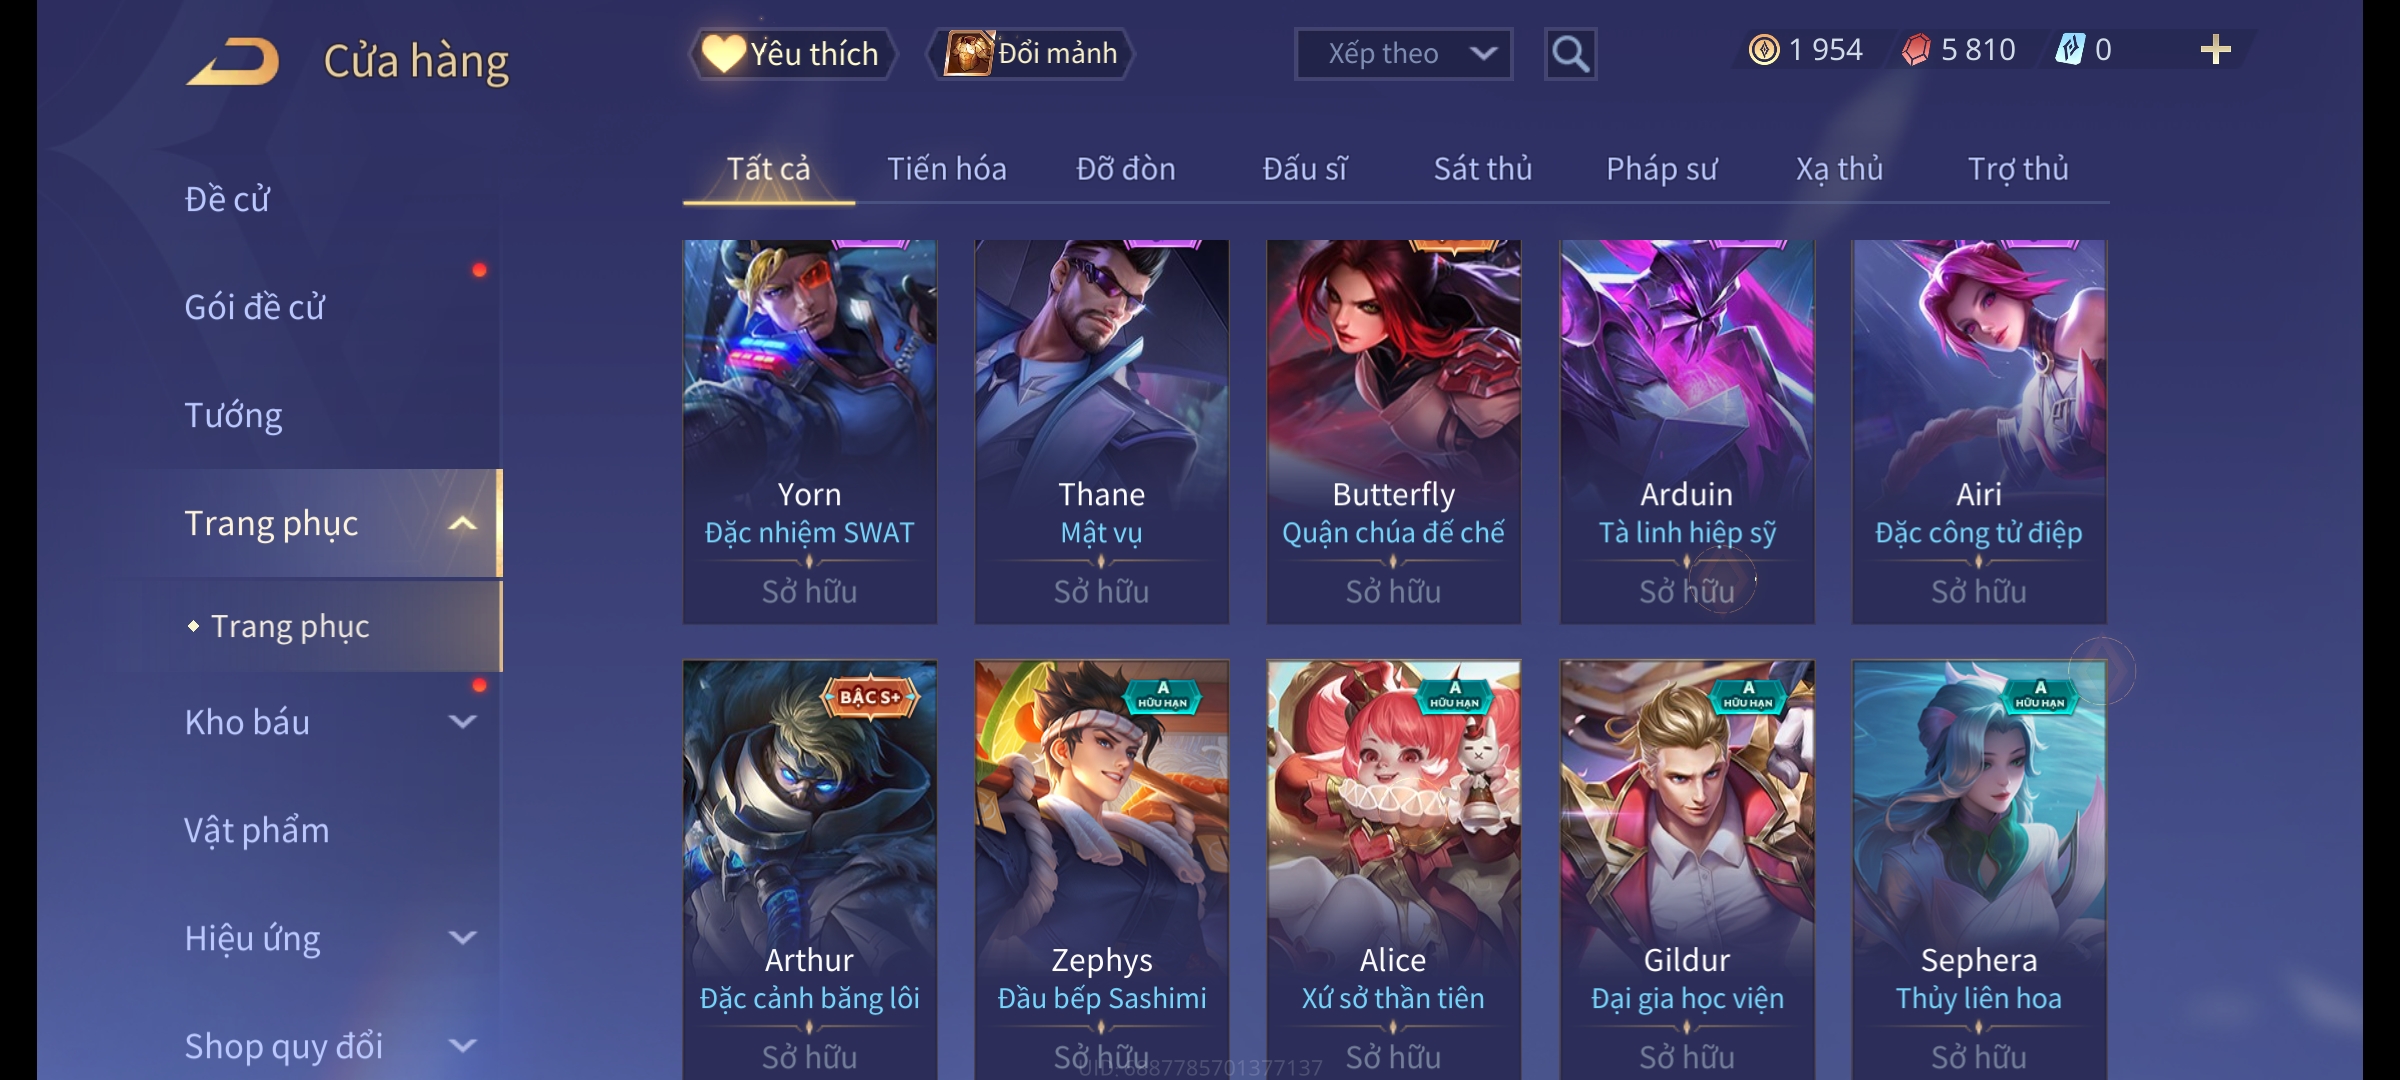Click the heart icon in Yêu thích
This screenshot has width=2400, height=1080.
(723, 53)
